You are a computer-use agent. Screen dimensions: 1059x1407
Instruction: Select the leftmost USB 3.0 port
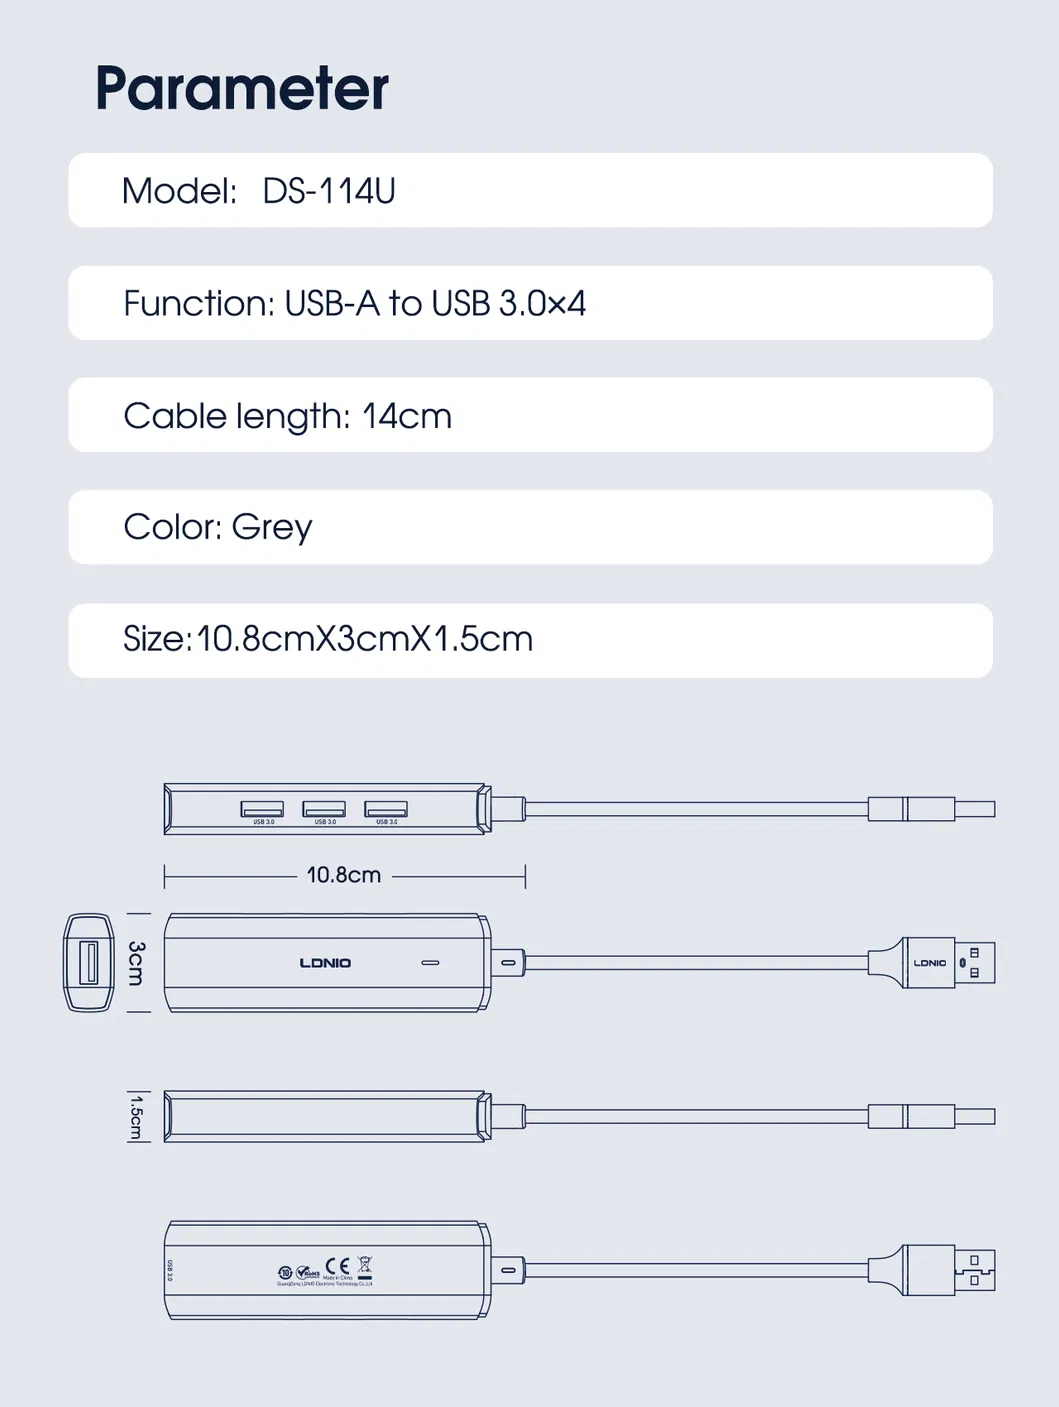[x=262, y=809]
